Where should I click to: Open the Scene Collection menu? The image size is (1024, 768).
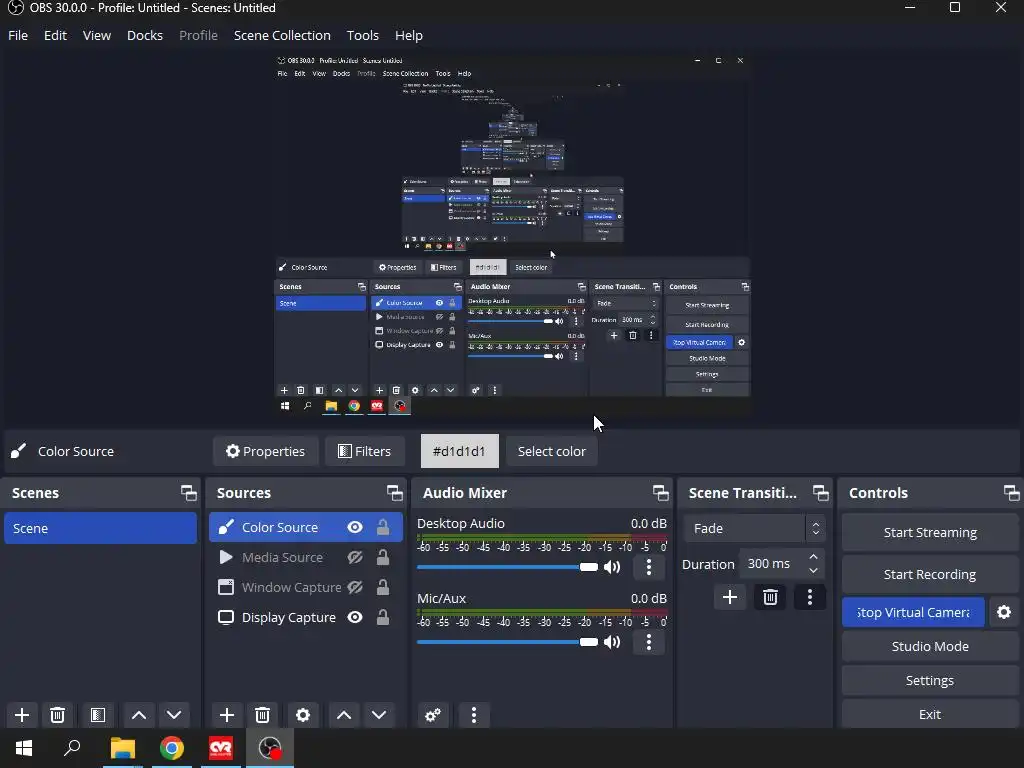point(282,35)
